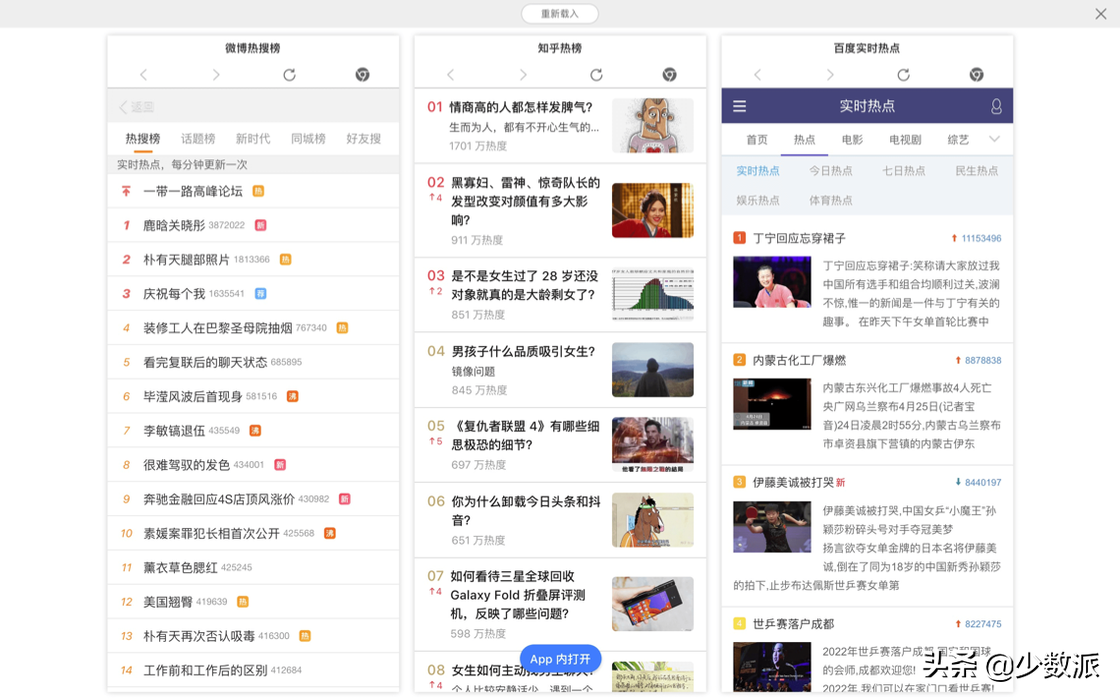
Task: Go back in the 微博热搜榜 panel
Action: point(144,74)
